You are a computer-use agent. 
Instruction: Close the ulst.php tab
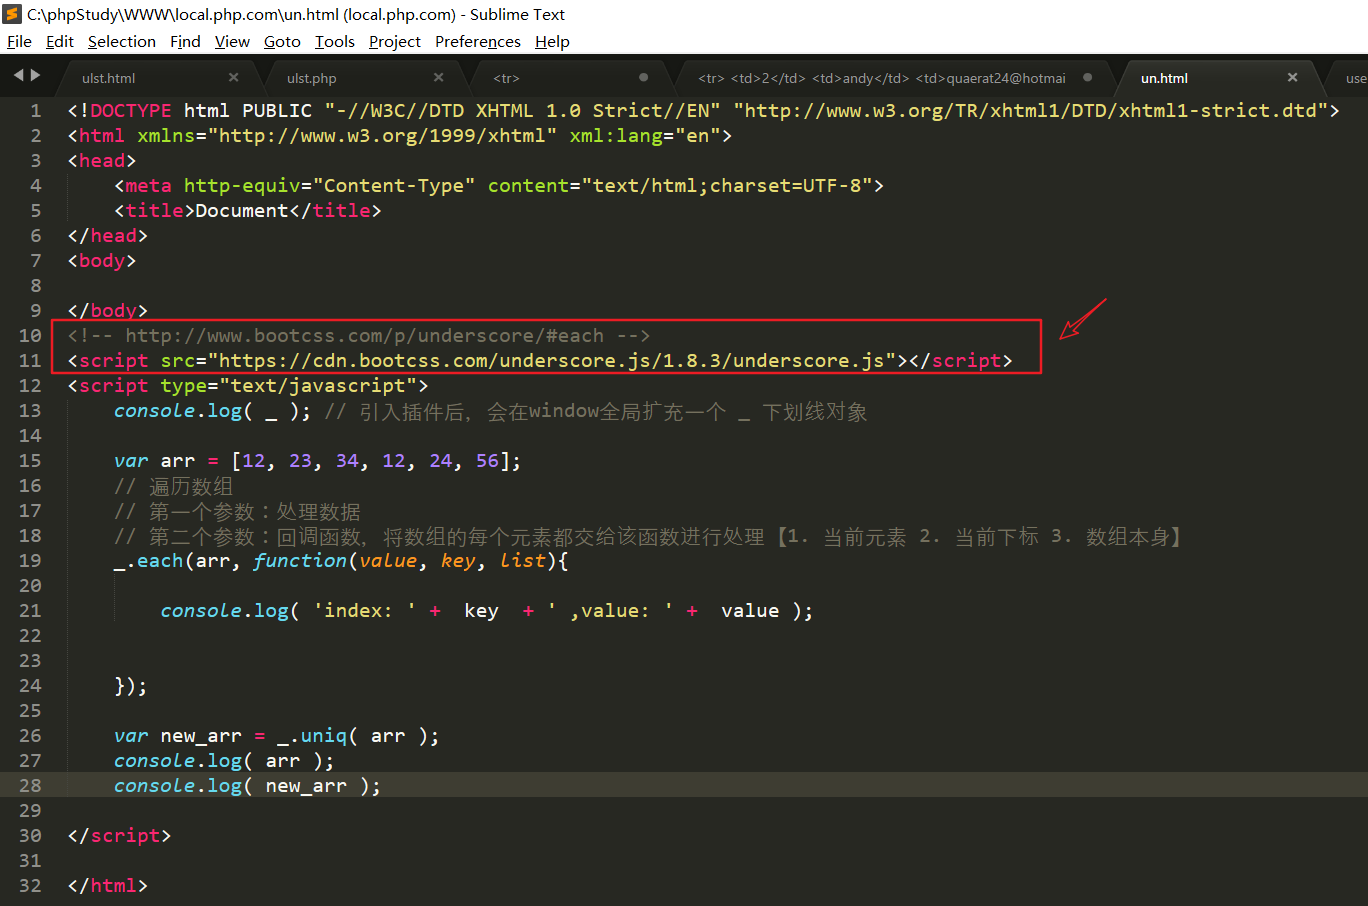click(x=438, y=78)
